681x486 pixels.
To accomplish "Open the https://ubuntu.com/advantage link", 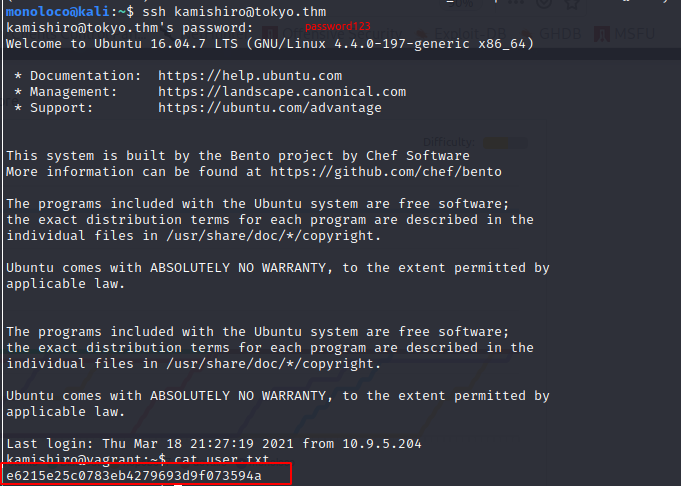I will coord(270,108).
